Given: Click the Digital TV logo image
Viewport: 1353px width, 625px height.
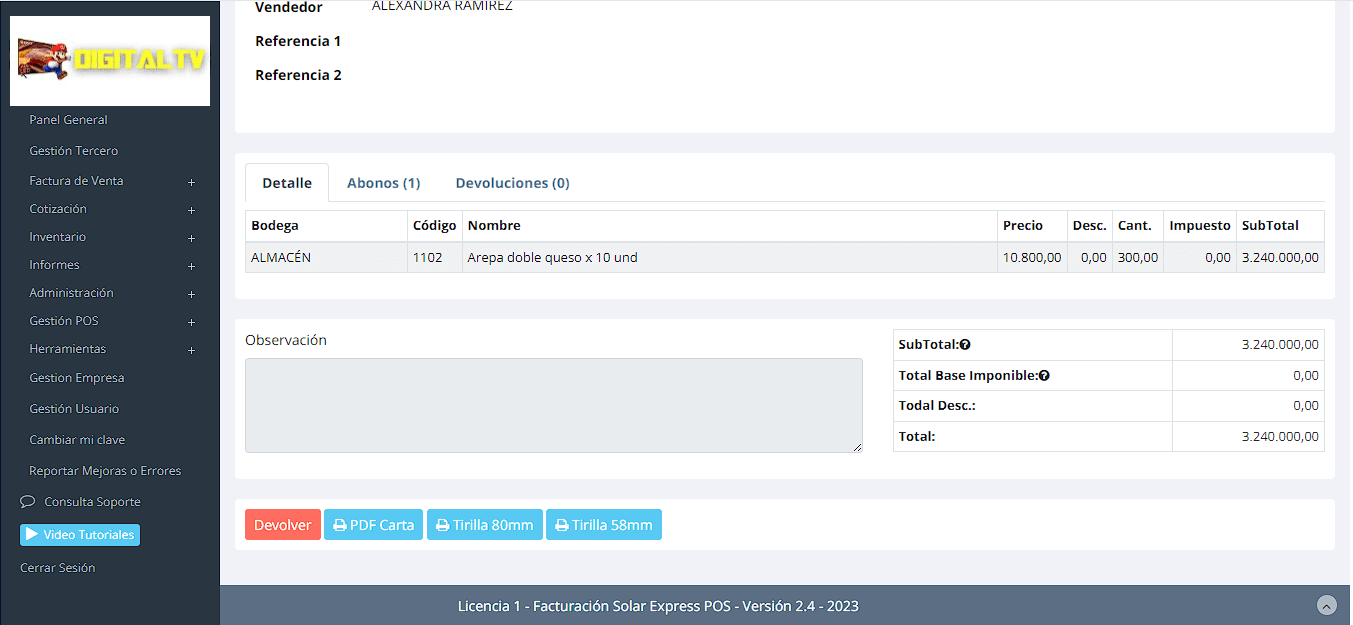Looking at the screenshot, I should tap(110, 61).
